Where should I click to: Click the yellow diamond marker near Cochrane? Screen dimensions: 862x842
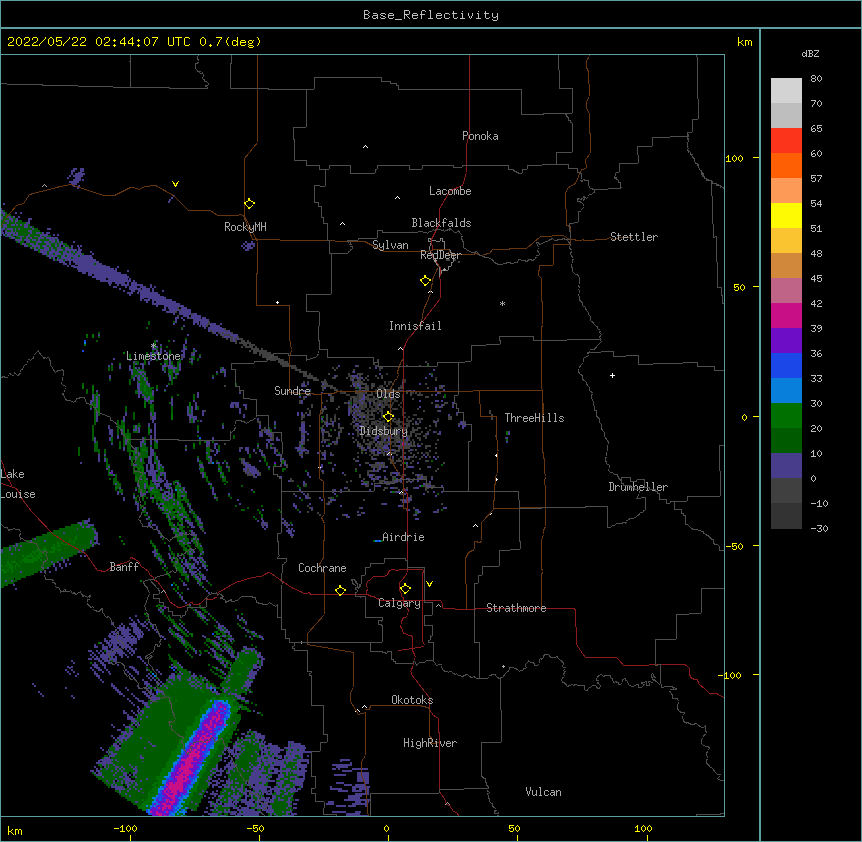pyautogui.click(x=340, y=590)
